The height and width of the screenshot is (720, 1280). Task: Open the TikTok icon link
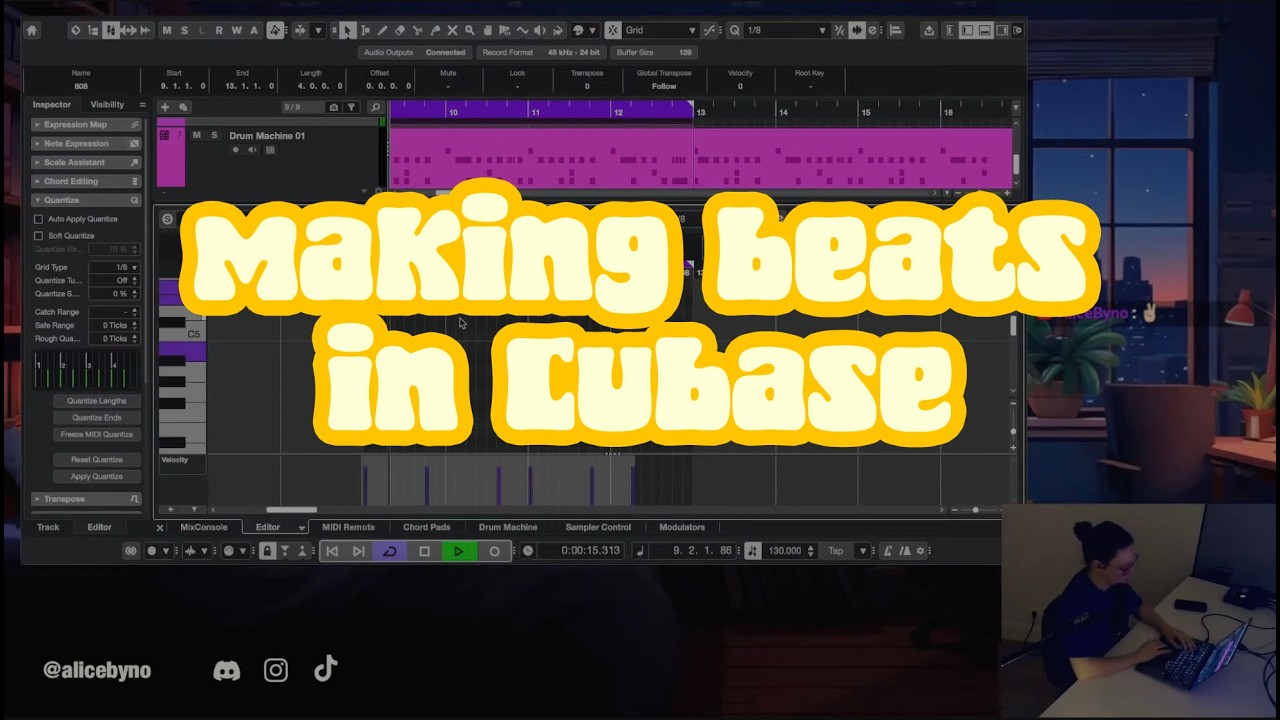(x=325, y=669)
